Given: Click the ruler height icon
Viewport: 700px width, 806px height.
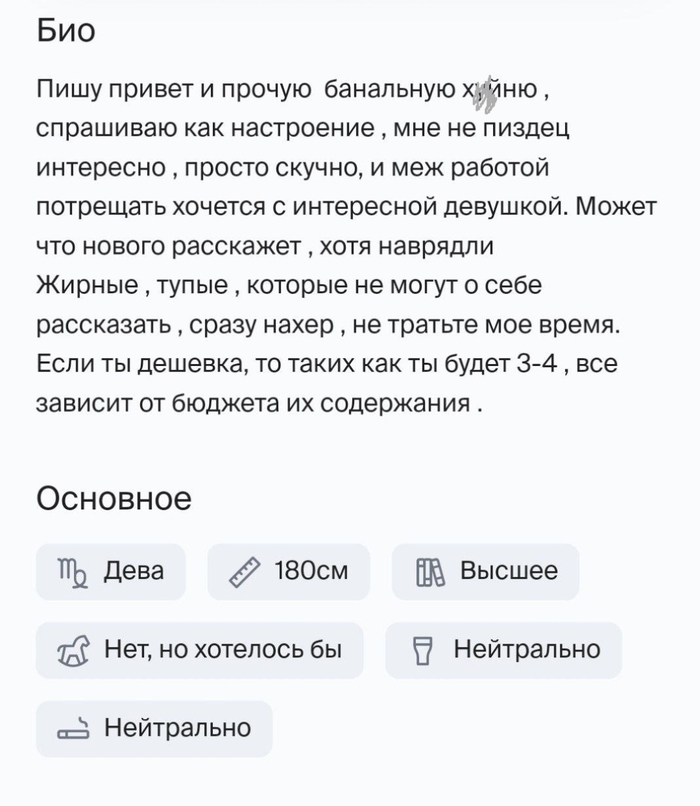Looking at the screenshot, I should [x=244, y=572].
